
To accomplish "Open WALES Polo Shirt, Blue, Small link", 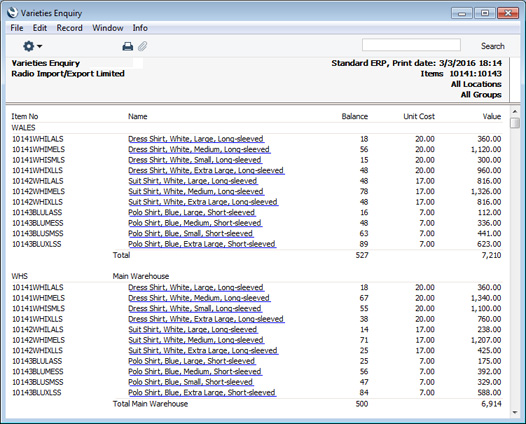I will point(191,233).
